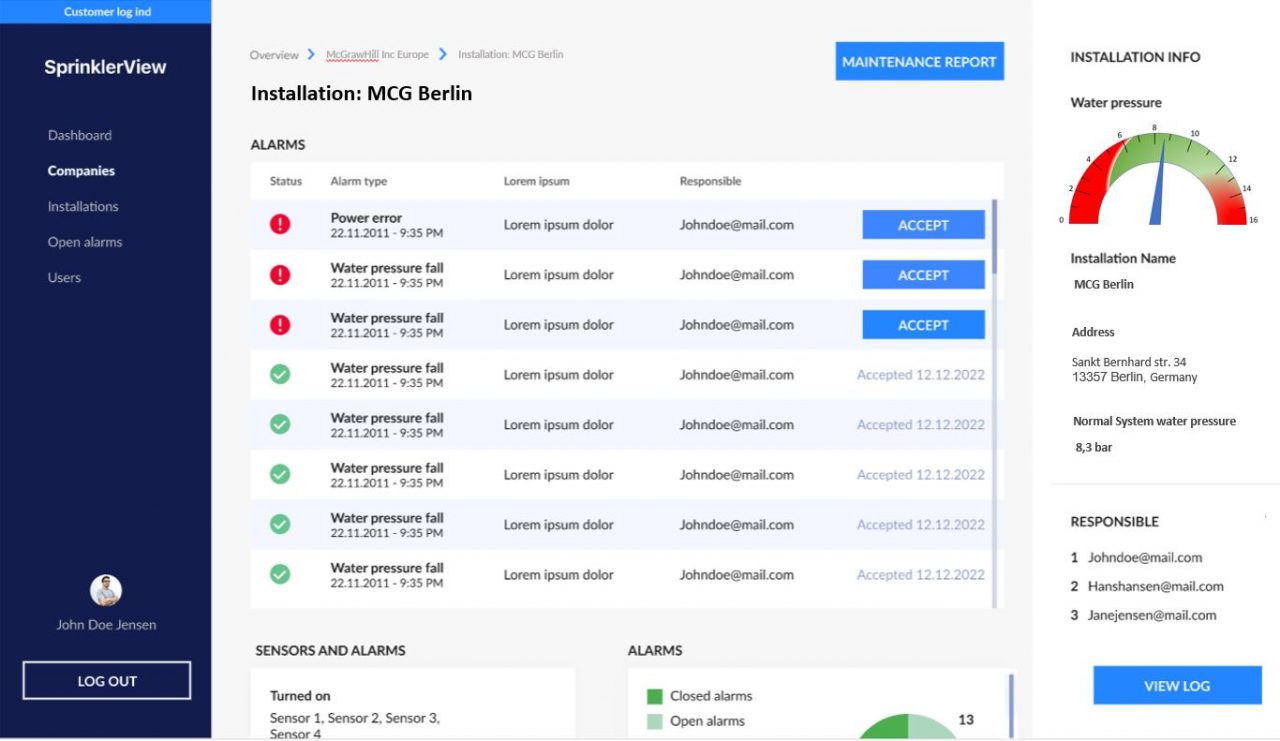Open the Users section

[x=64, y=277]
